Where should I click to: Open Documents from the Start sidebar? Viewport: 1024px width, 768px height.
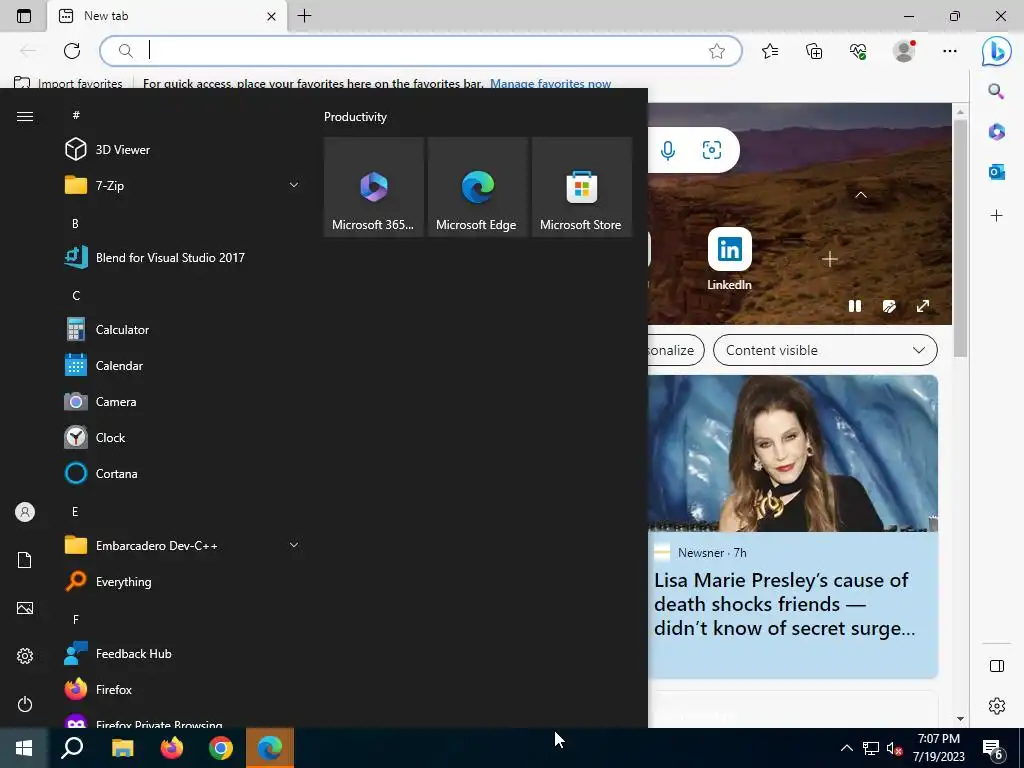click(x=25, y=560)
